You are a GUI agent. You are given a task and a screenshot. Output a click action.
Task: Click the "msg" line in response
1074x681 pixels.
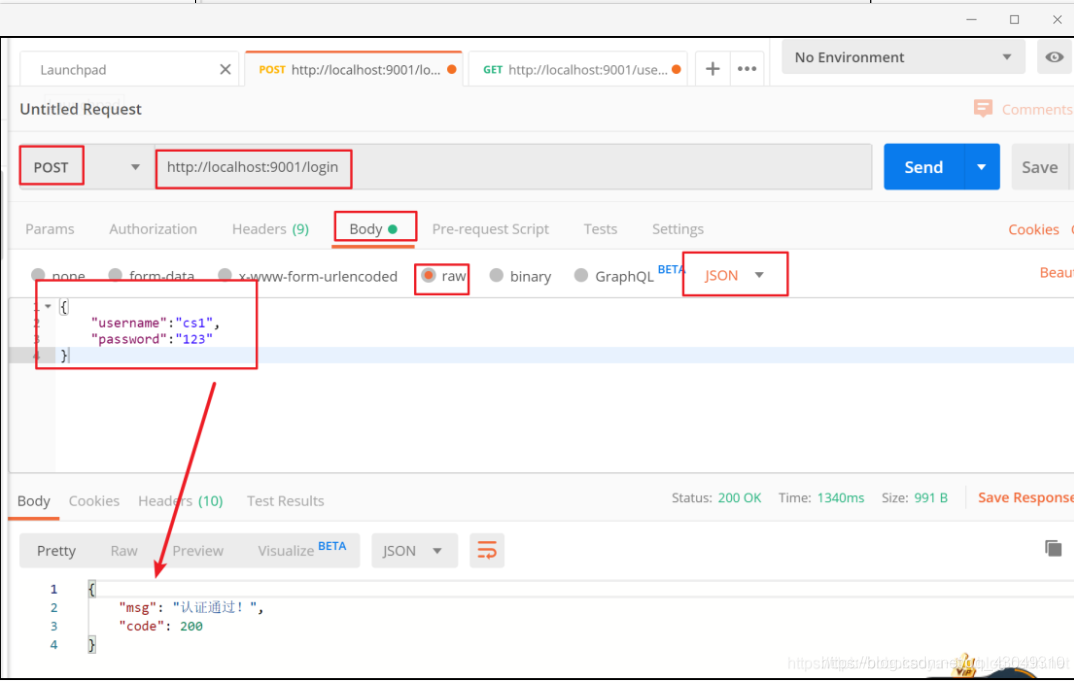coord(191,607)
